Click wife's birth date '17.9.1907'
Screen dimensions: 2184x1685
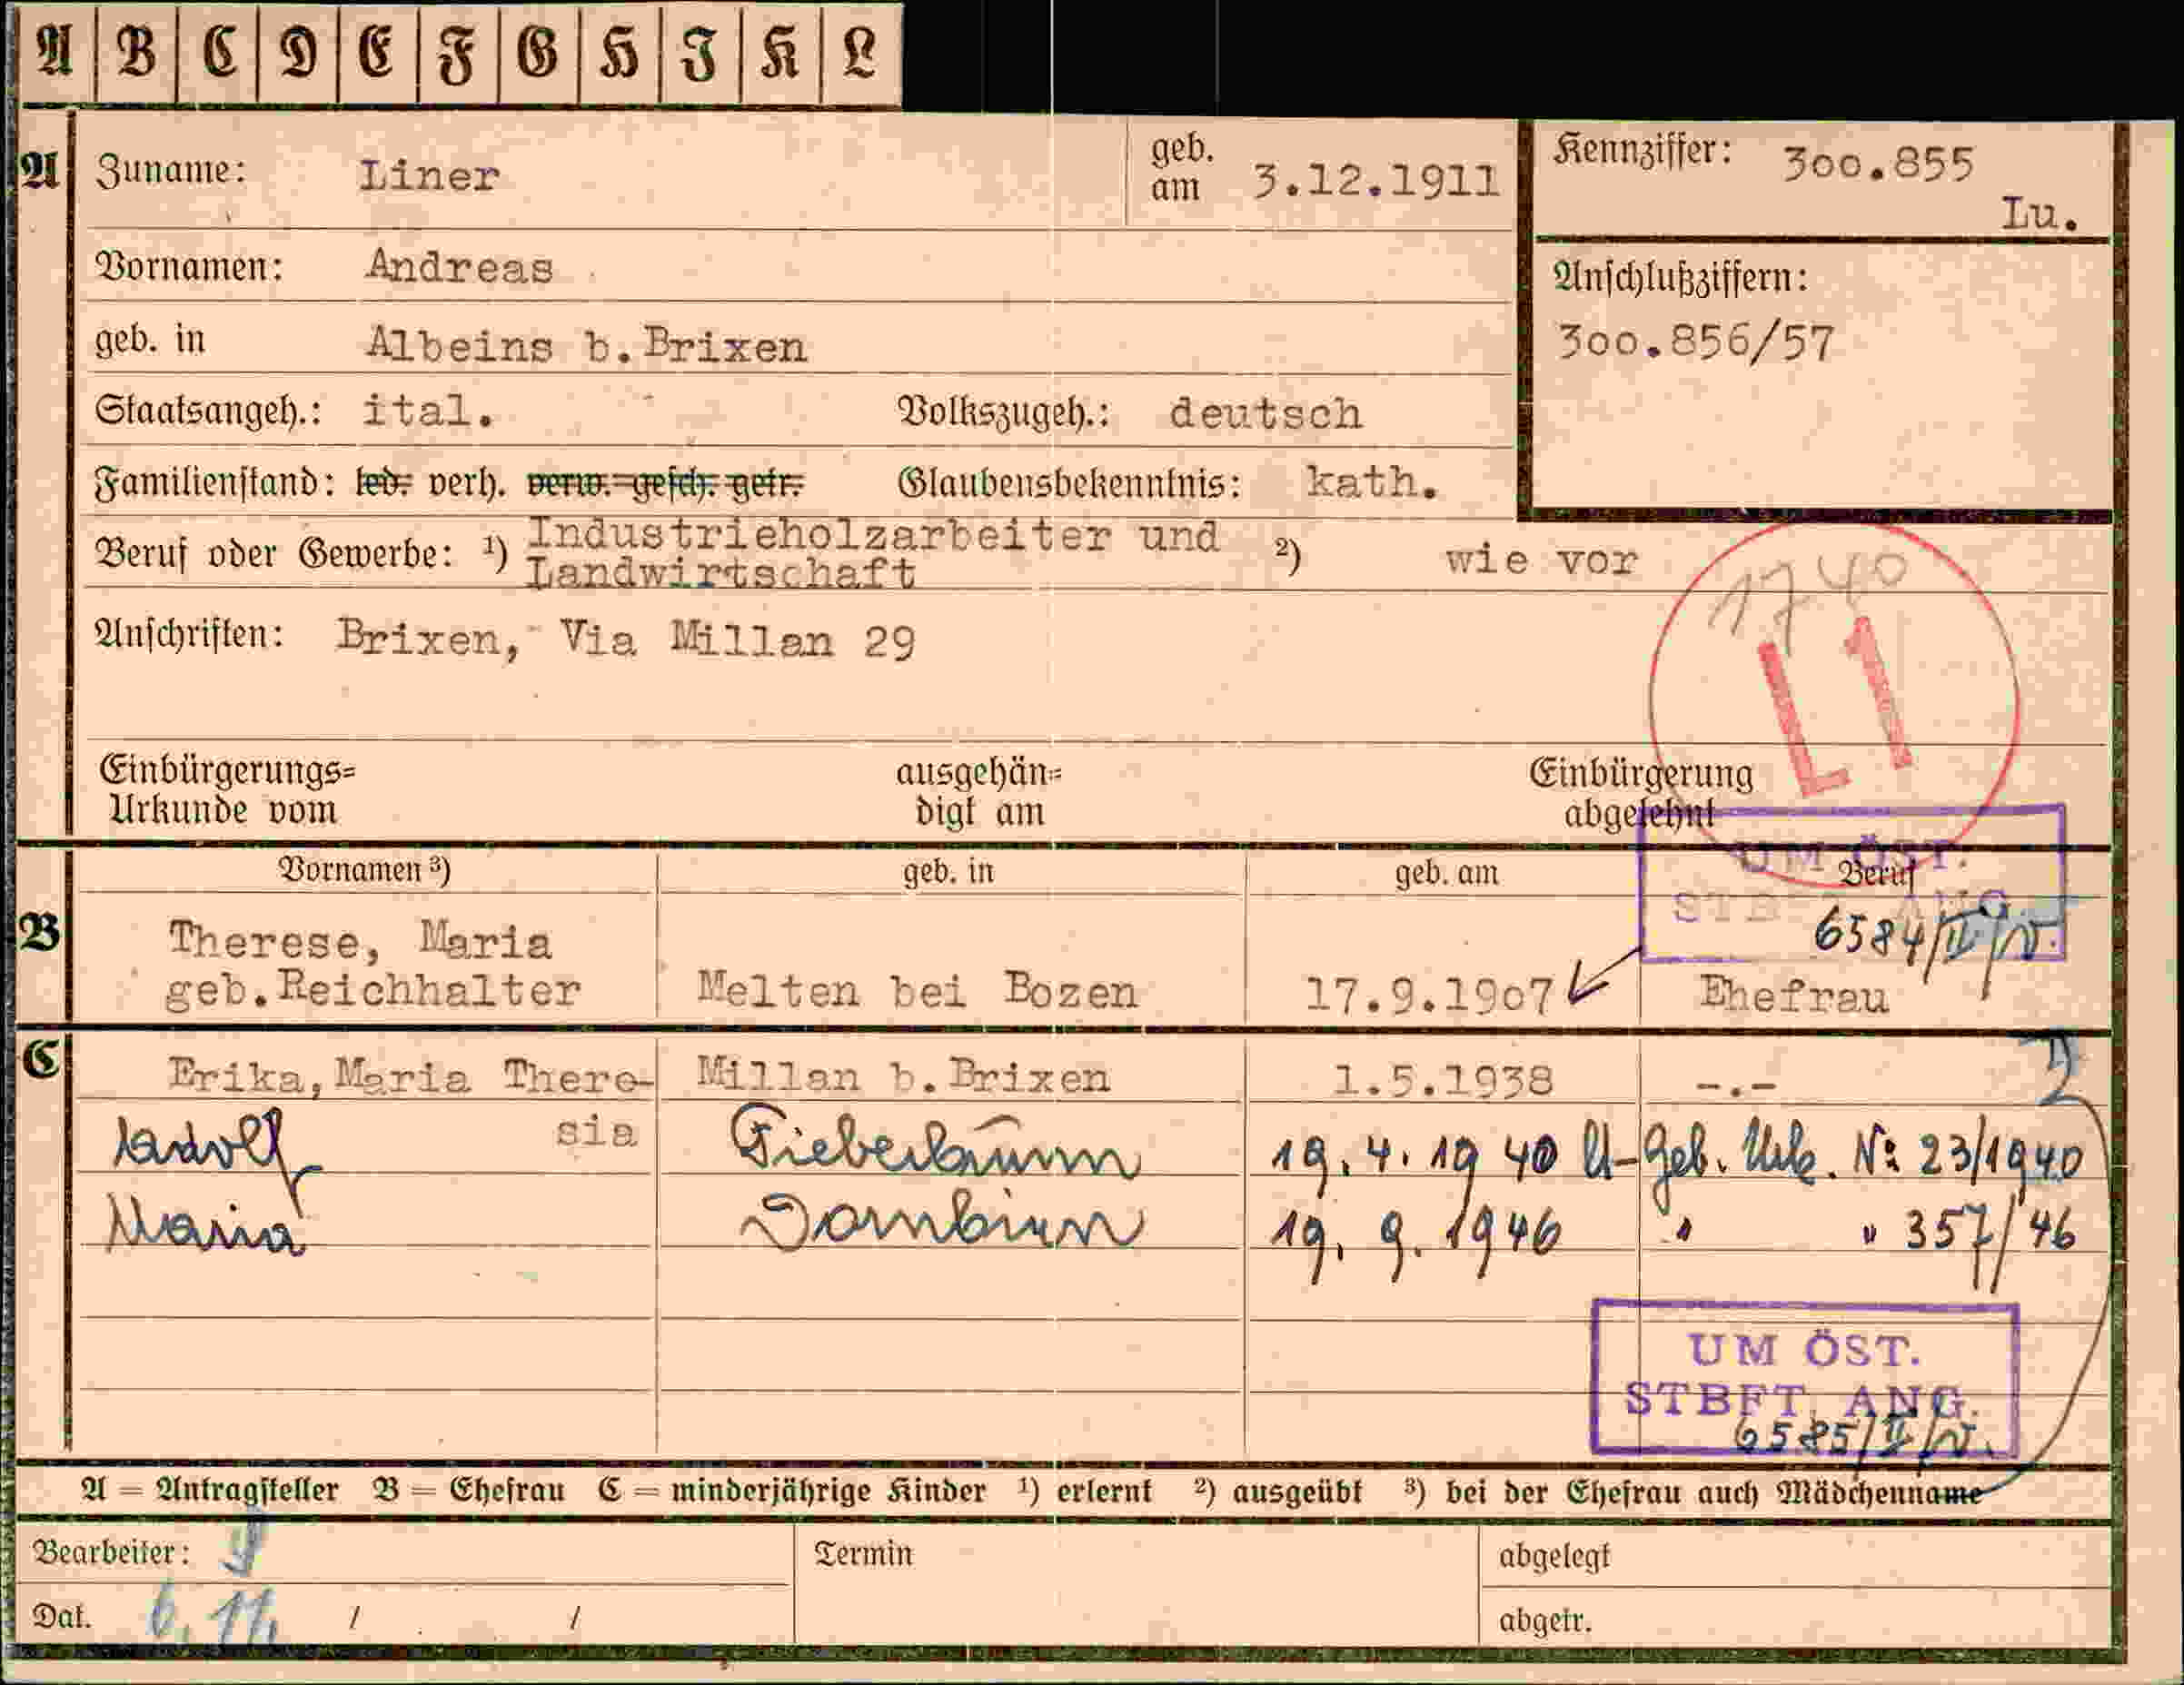tap(1430, 994)
